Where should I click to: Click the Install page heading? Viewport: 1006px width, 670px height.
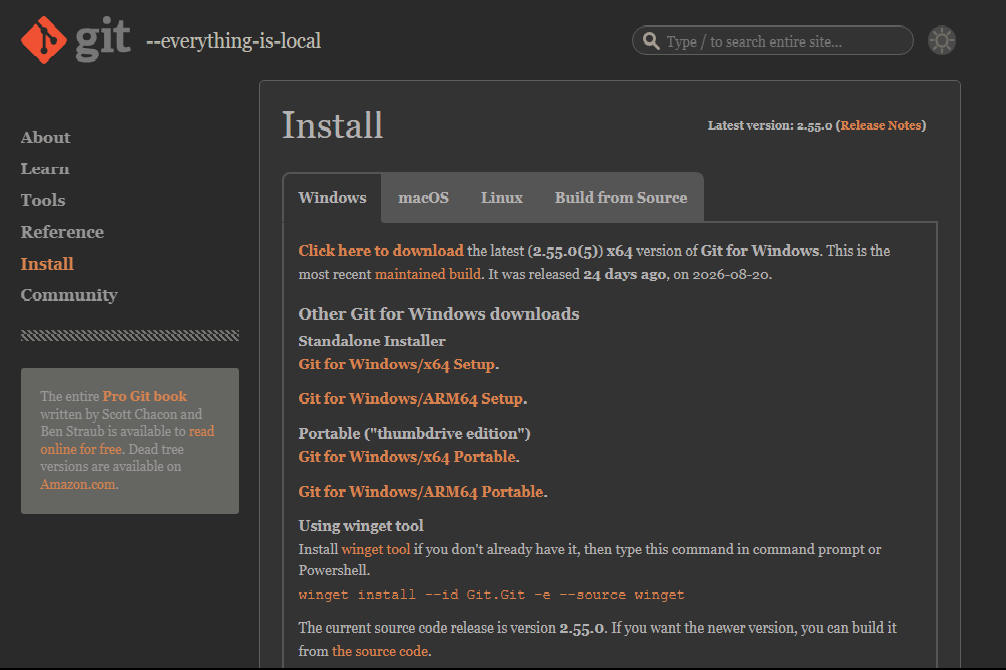point(332,125)
